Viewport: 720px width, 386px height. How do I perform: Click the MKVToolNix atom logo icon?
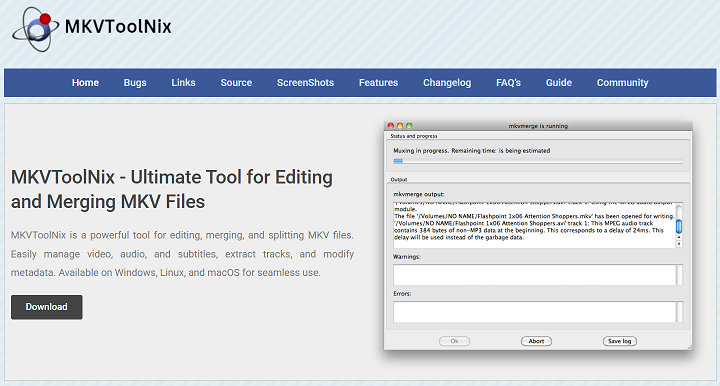[x=35, y=29]
